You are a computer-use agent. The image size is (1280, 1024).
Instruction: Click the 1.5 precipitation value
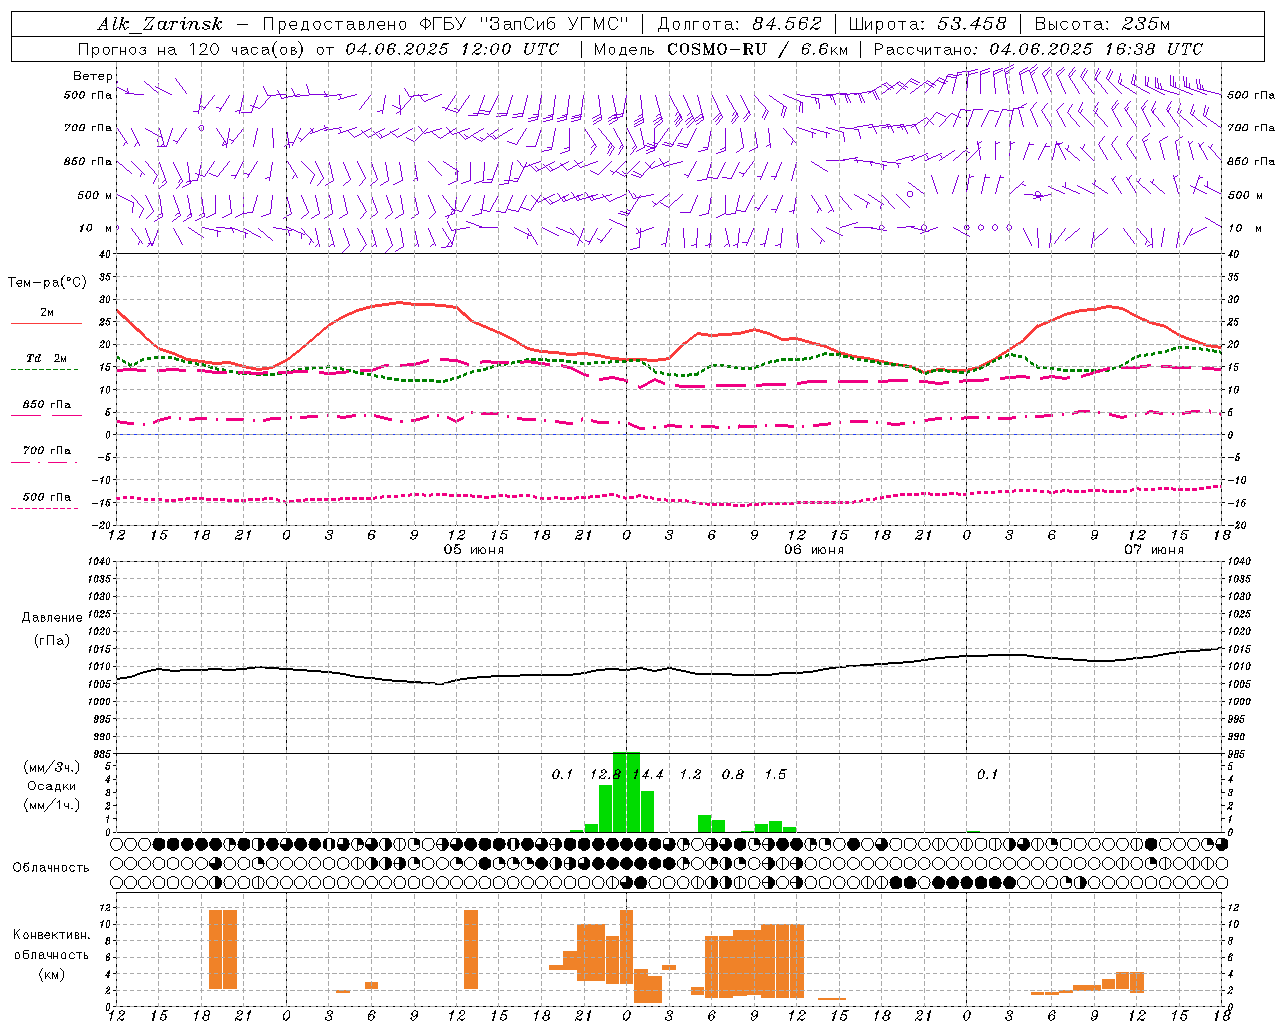pos(775,774)
